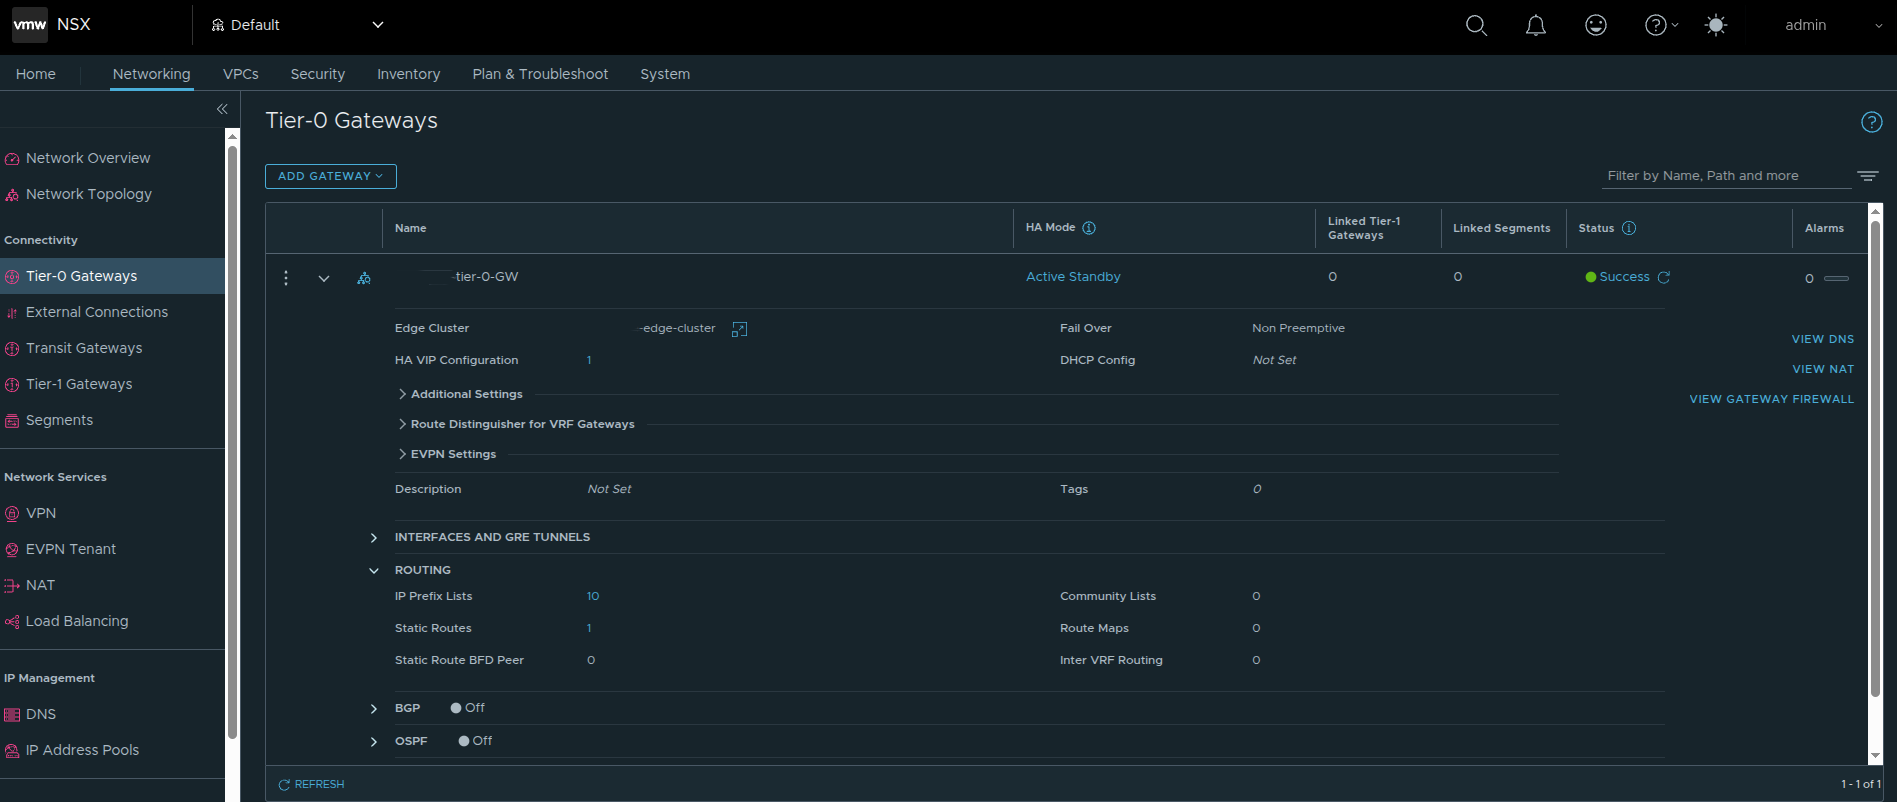Screen dimensions: 1897x802
Task: Open the advanced filter icon
Action: point(1868,176)
